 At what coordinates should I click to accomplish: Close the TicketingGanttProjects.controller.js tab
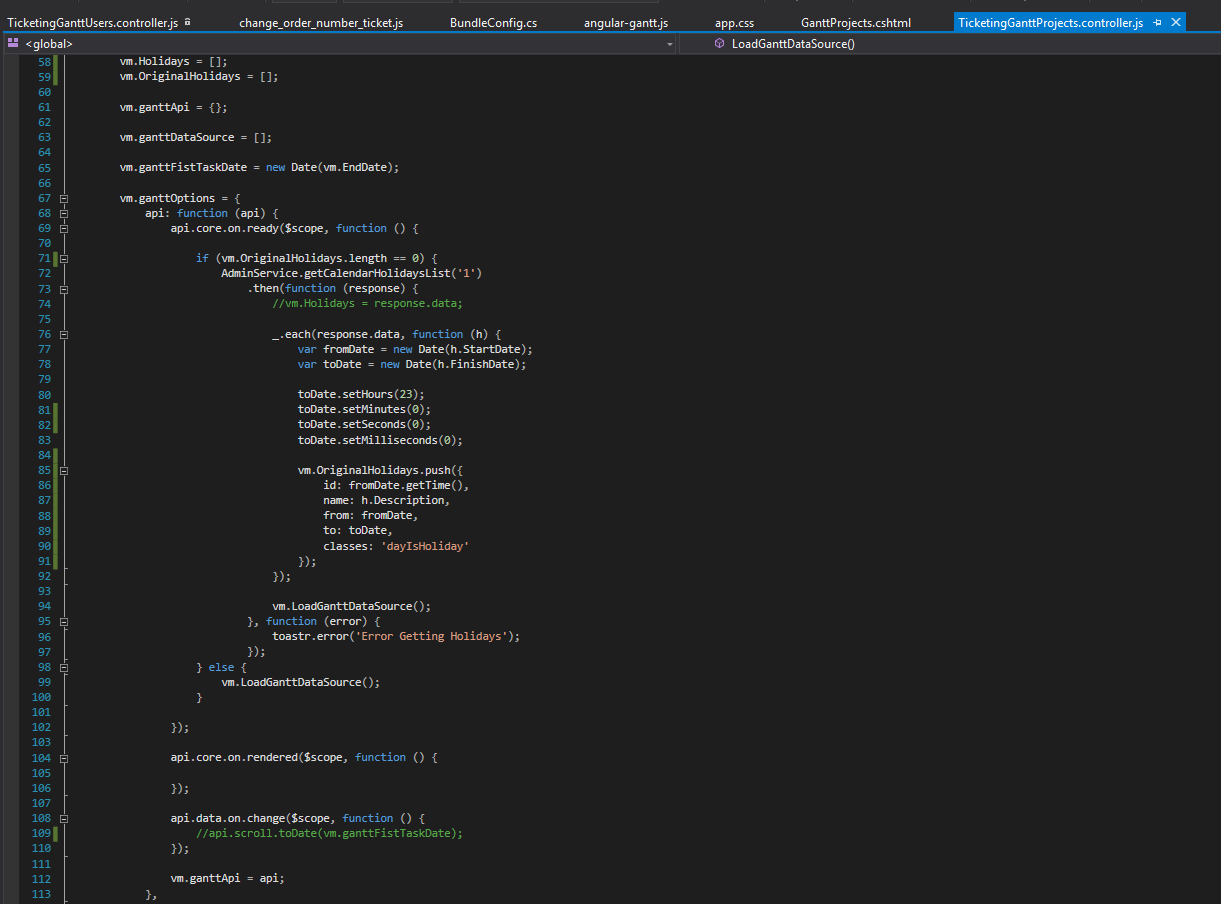1176,21
